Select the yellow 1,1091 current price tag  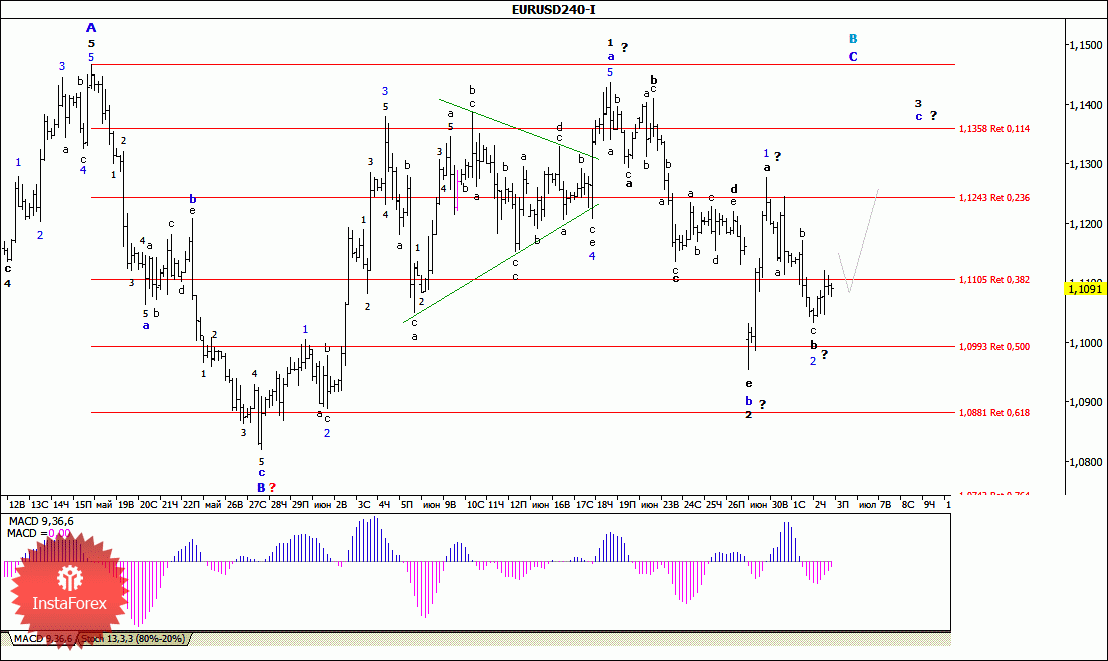click(x=1084, y=289)
